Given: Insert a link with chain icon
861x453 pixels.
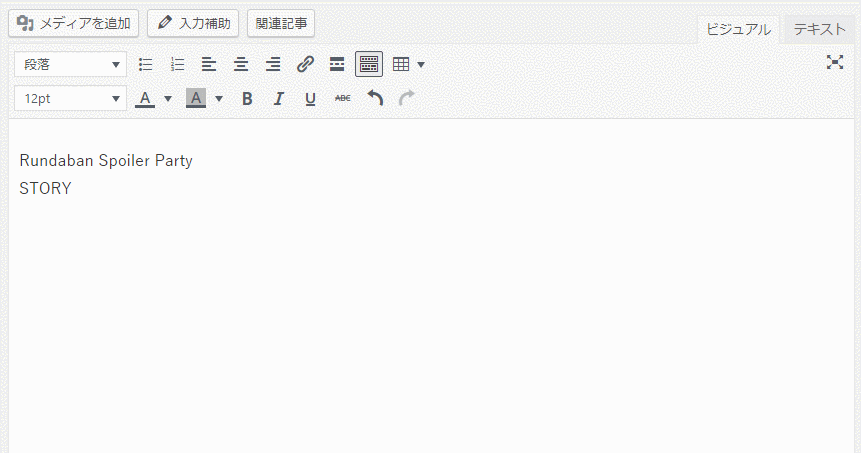Looking at the screenshot, I should (x=306, y=65).
